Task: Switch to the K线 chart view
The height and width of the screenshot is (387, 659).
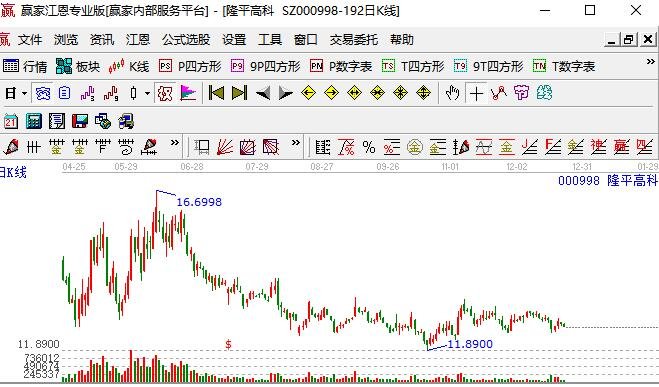Action: [129, 66]
